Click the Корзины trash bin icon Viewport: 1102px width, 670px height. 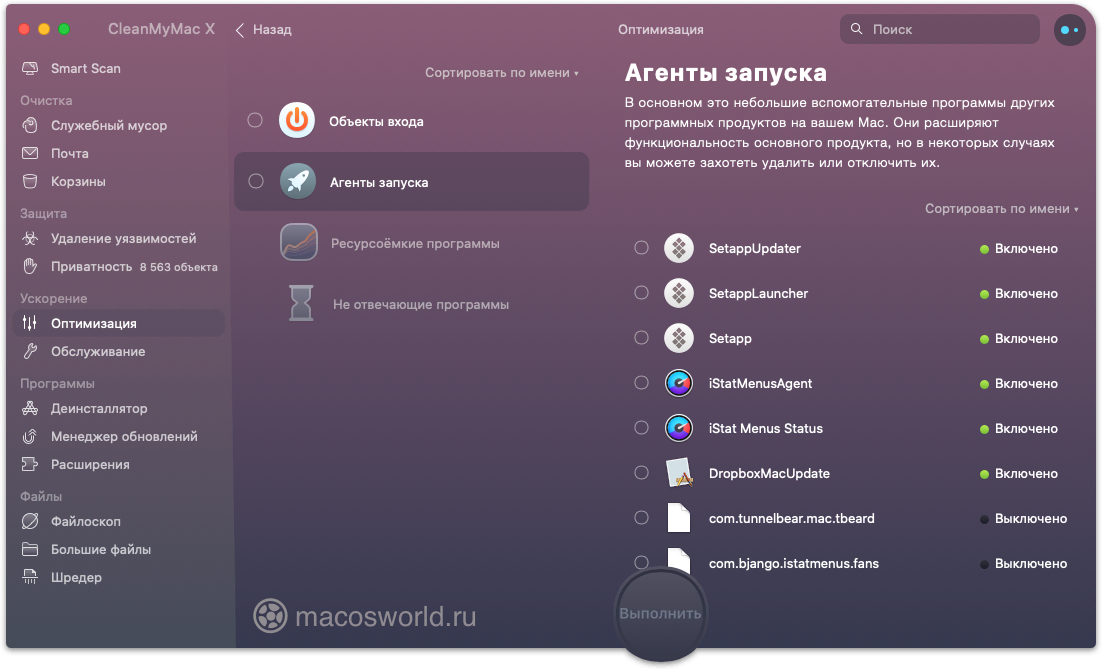[x=30, y=181]
